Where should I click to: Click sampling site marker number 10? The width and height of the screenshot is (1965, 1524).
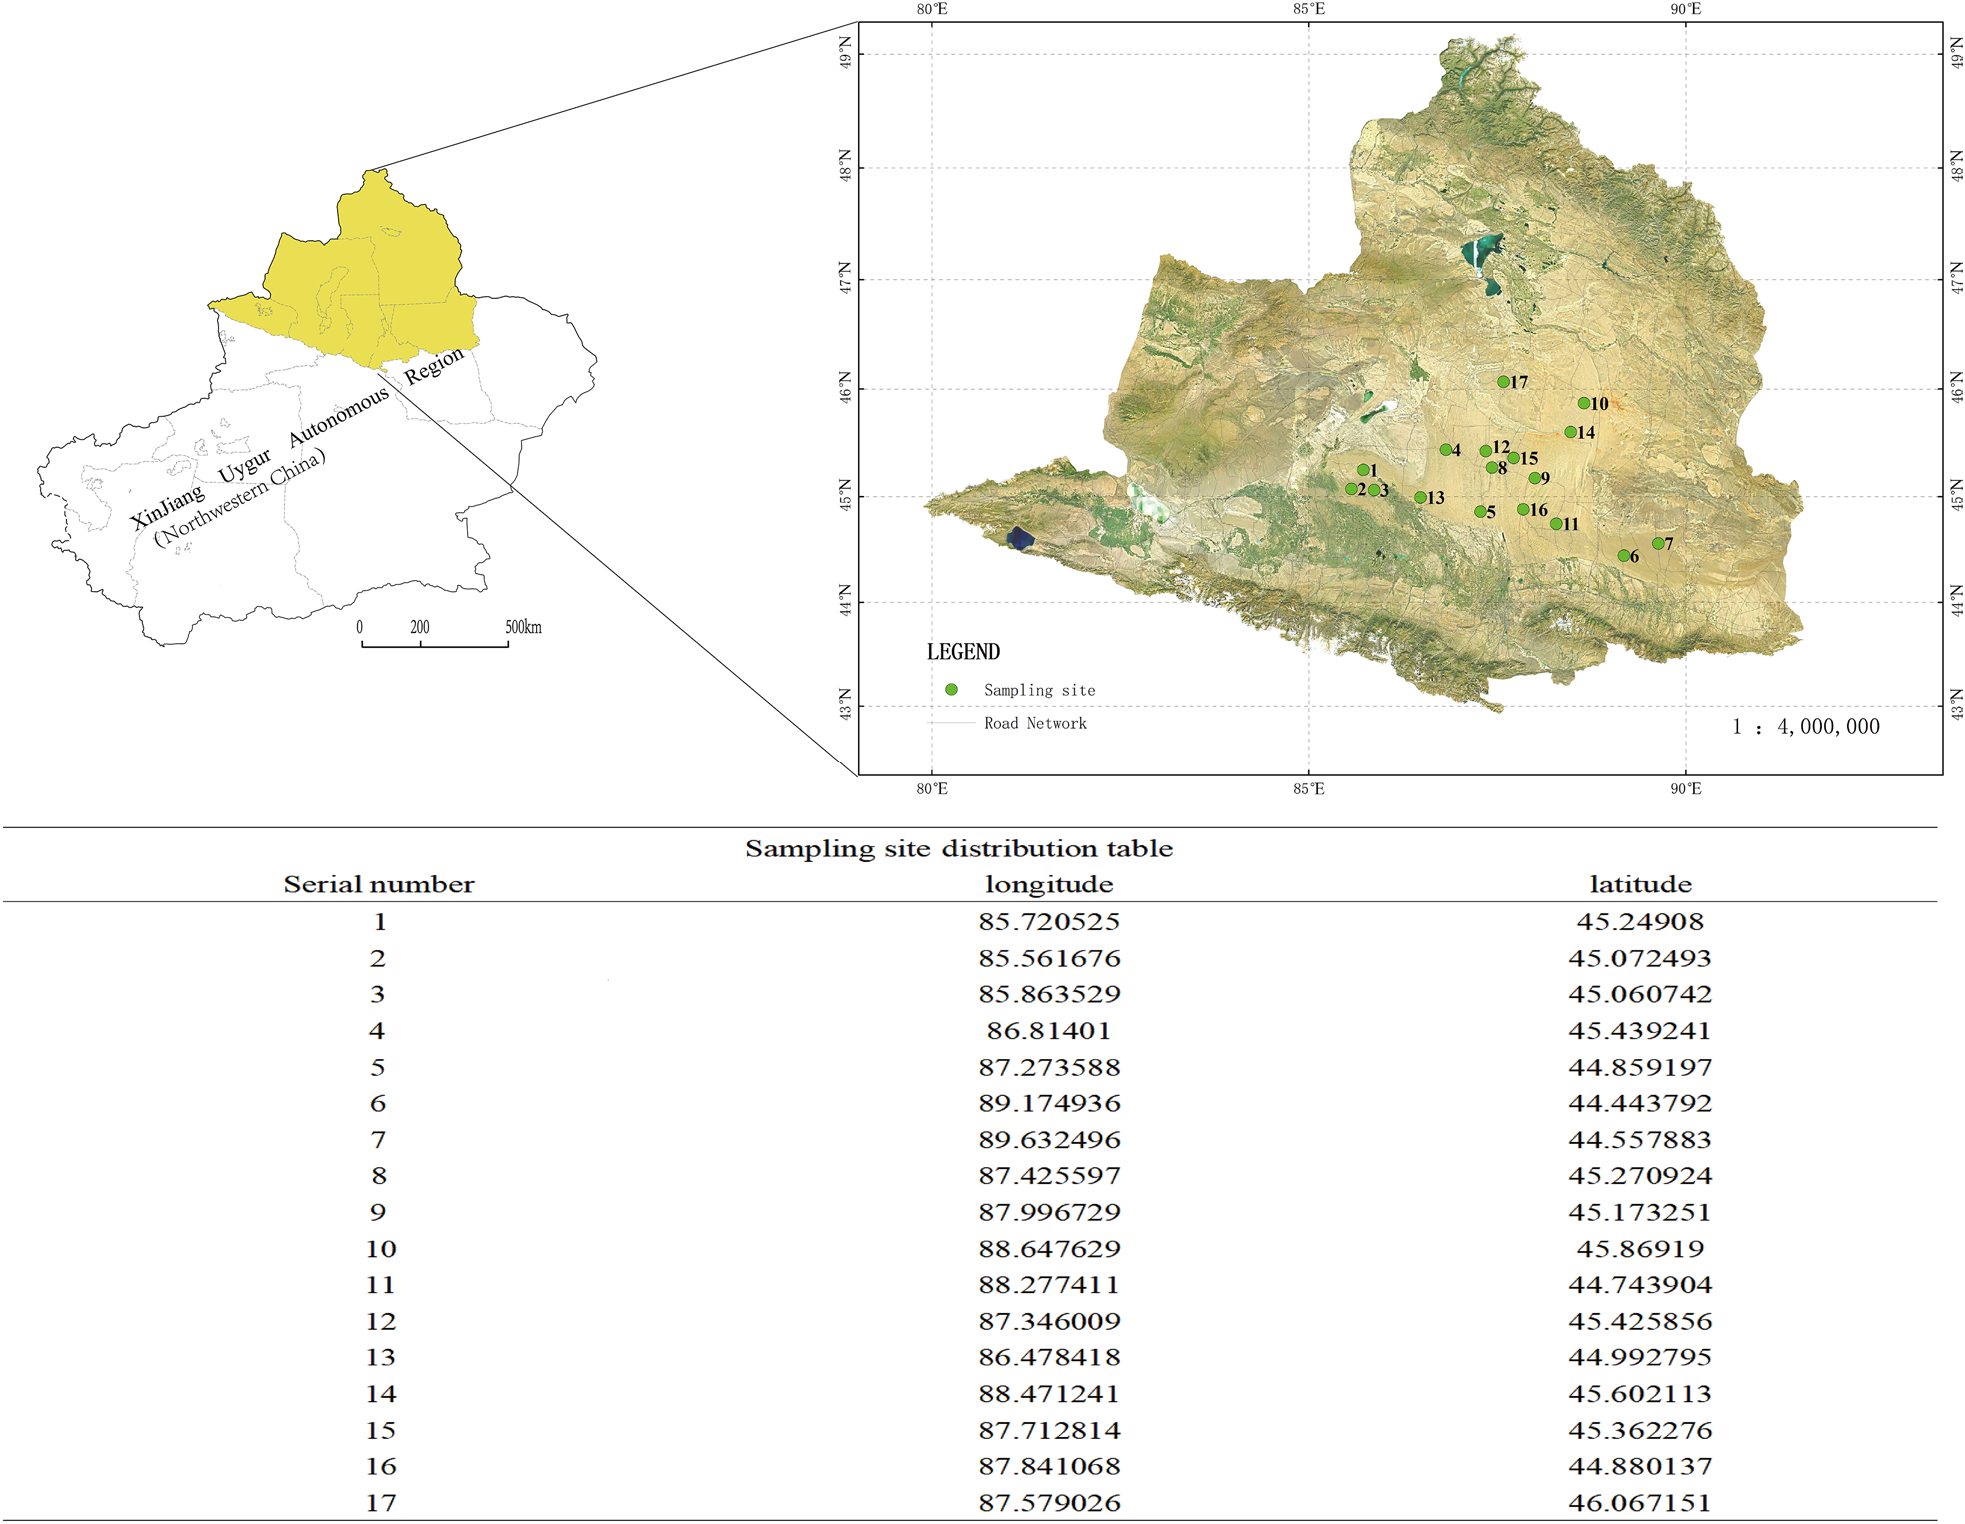[x=1584, y=403]
